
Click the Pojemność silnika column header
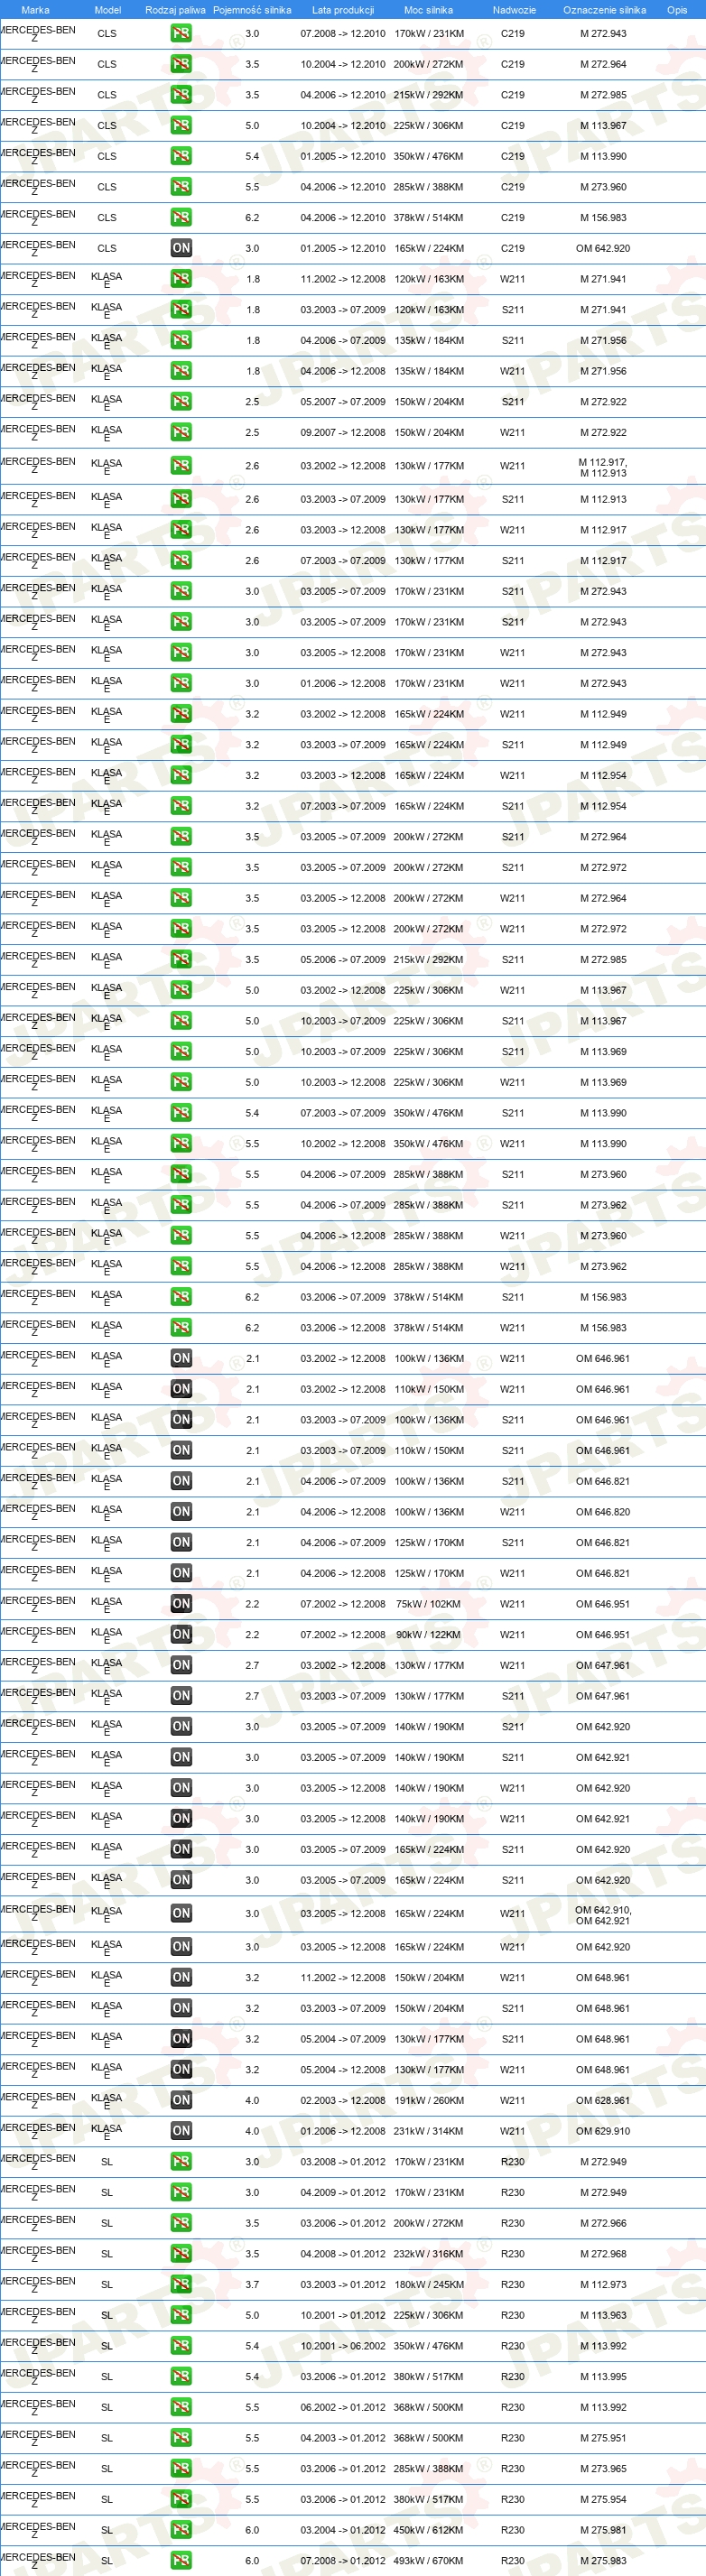252,10
